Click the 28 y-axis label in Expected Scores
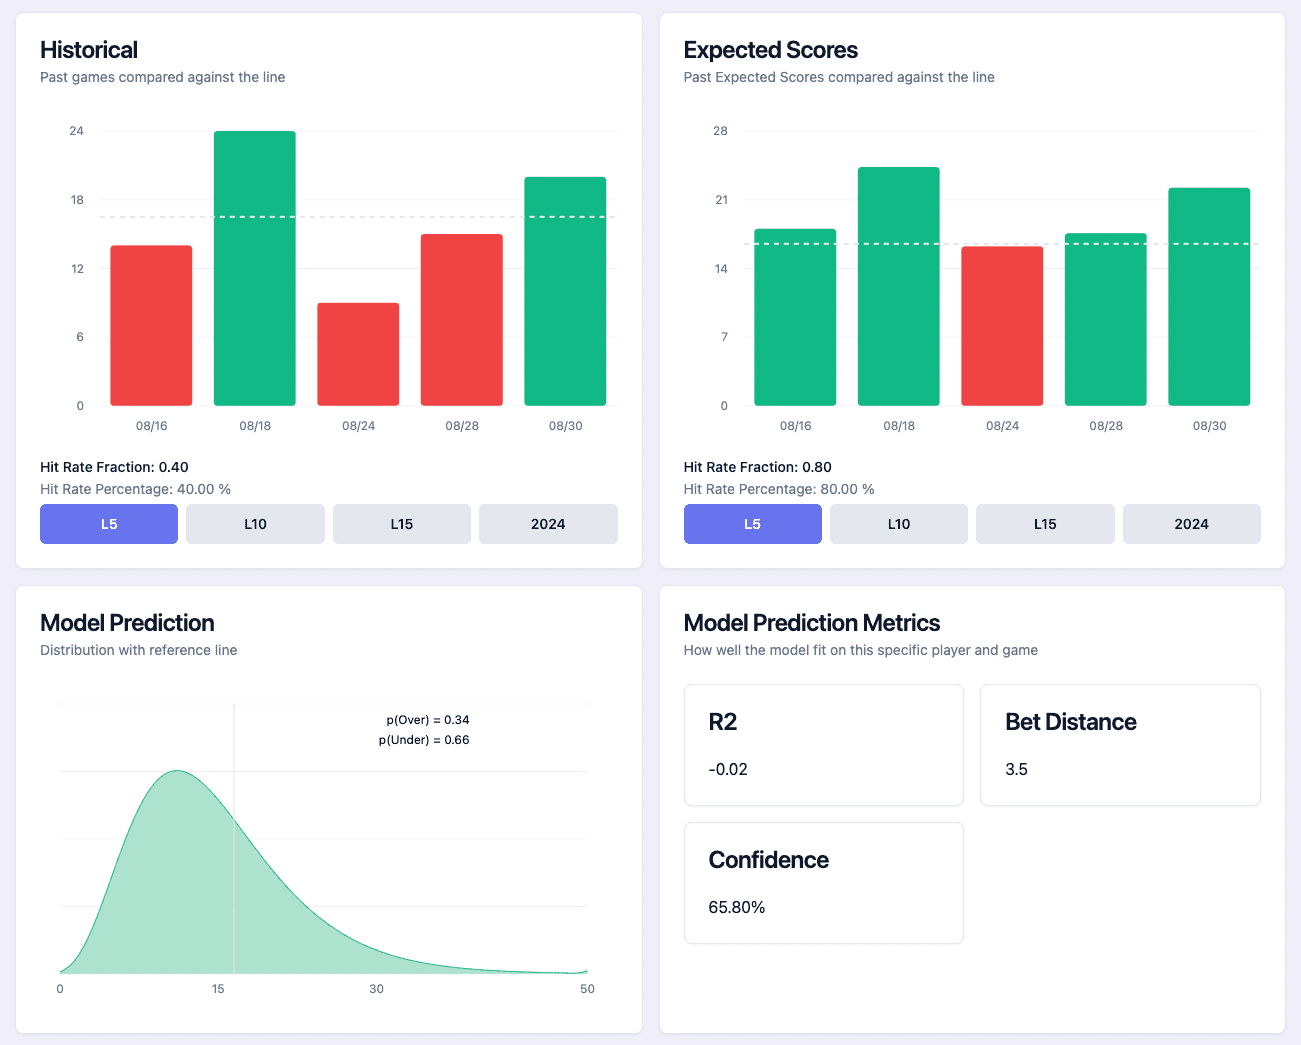Image resolution: width=1301 pixels, height=1045 pixels. (720, 131)
